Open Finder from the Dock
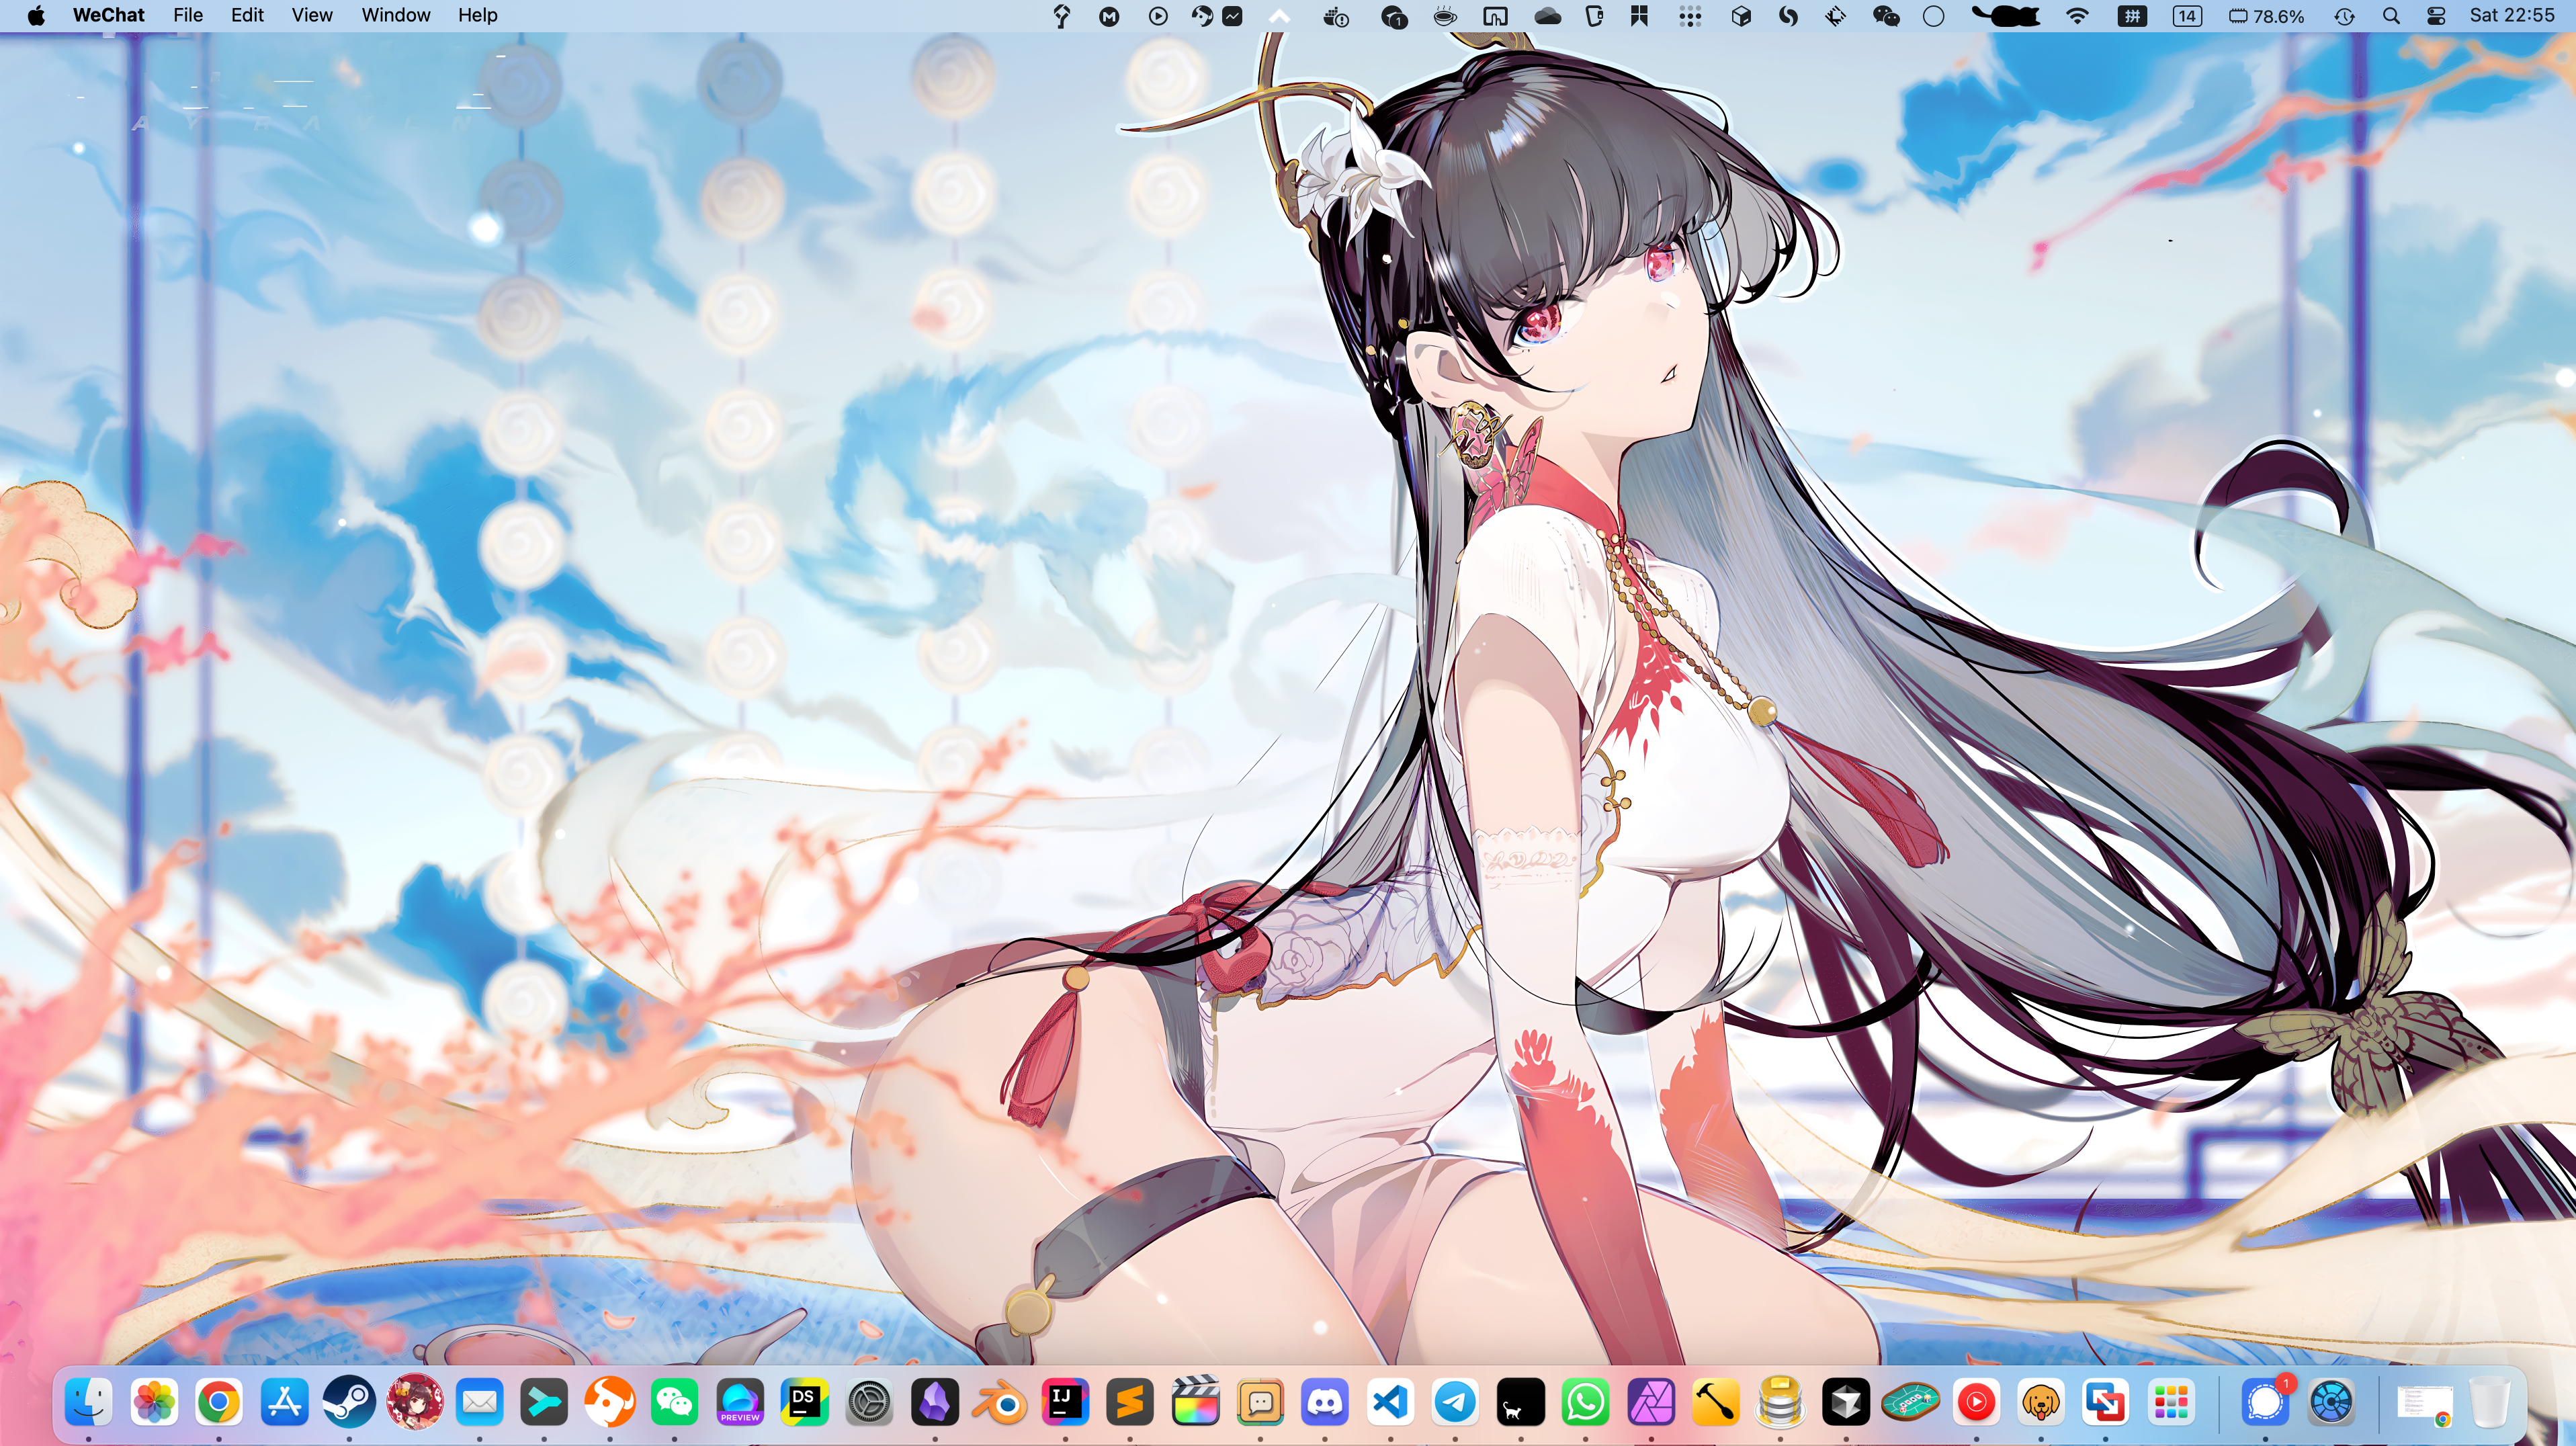Screen dimensions: 2576x1446 (x=89, y=1402)
